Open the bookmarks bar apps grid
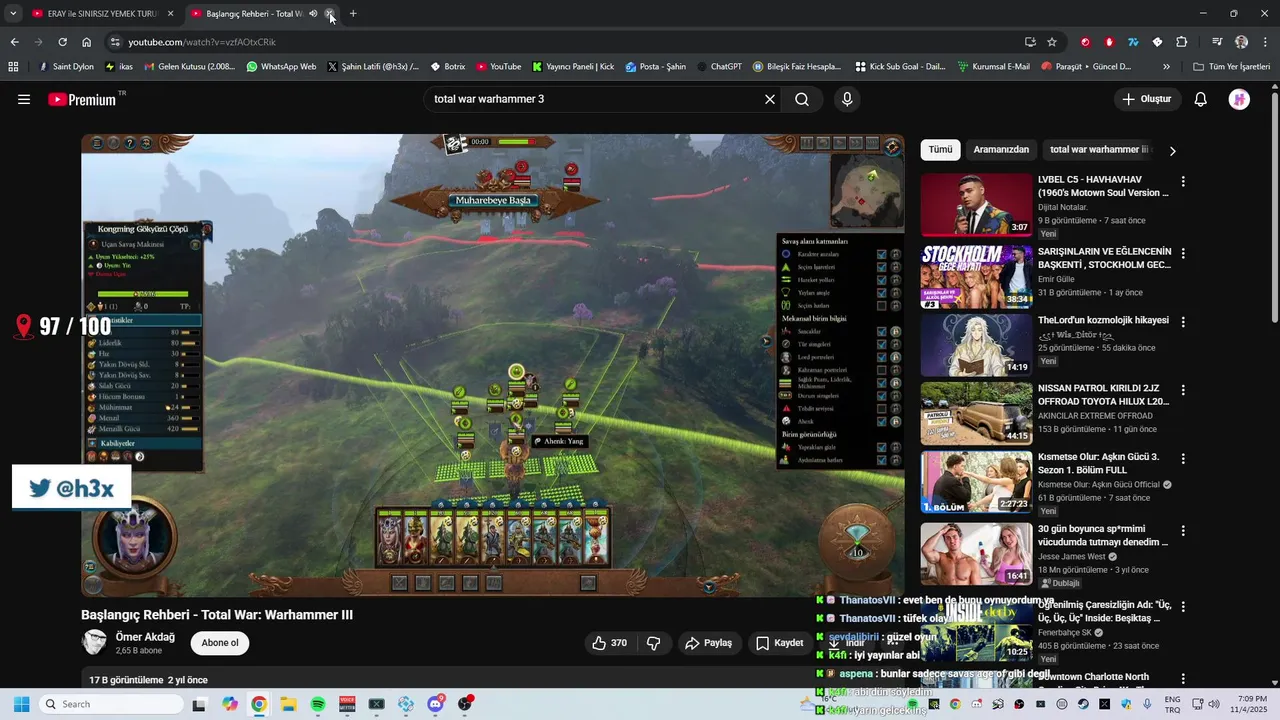 click(13, 67)
